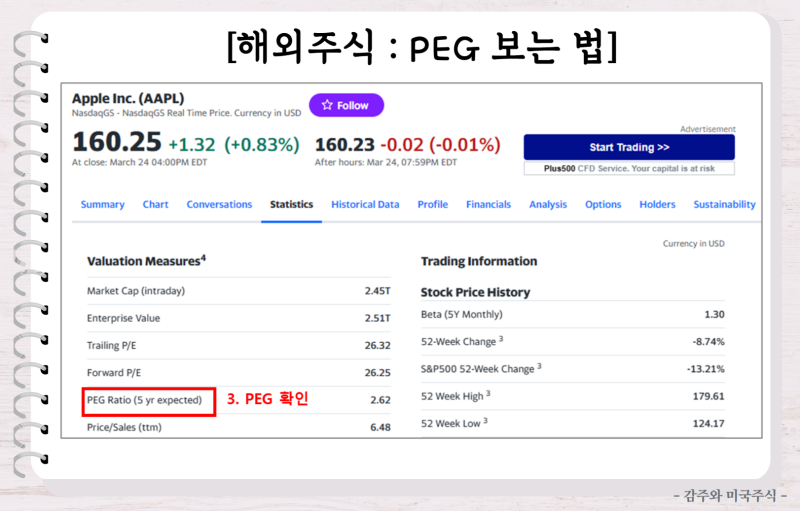Click Beta value 1.30
The height and width of the screenshot is (511, 800).
(714, 314)
